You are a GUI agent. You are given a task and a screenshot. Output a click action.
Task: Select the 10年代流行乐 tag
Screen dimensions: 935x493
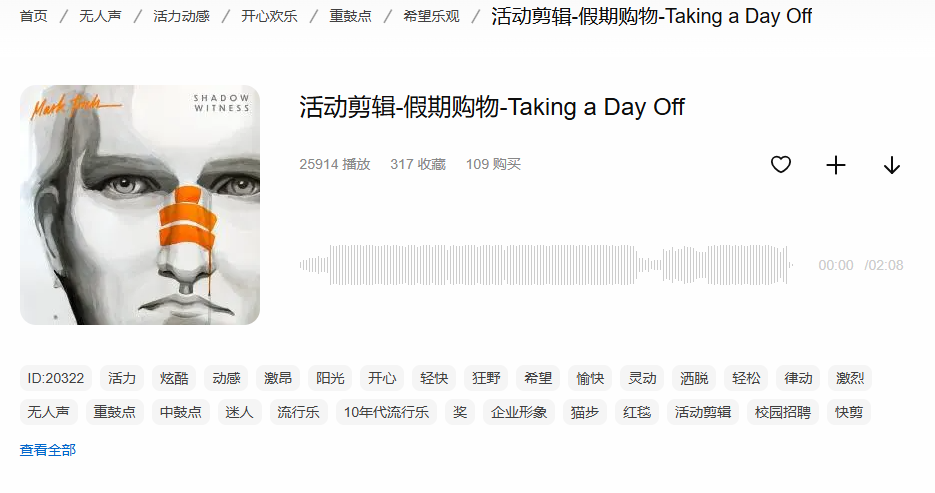coord(386,413)
